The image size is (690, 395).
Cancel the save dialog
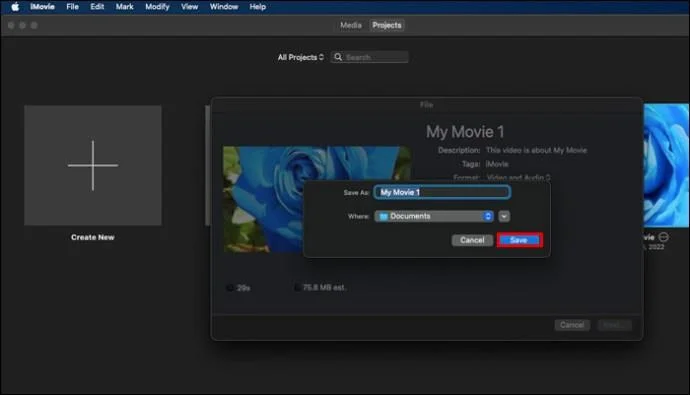(472, 240)
